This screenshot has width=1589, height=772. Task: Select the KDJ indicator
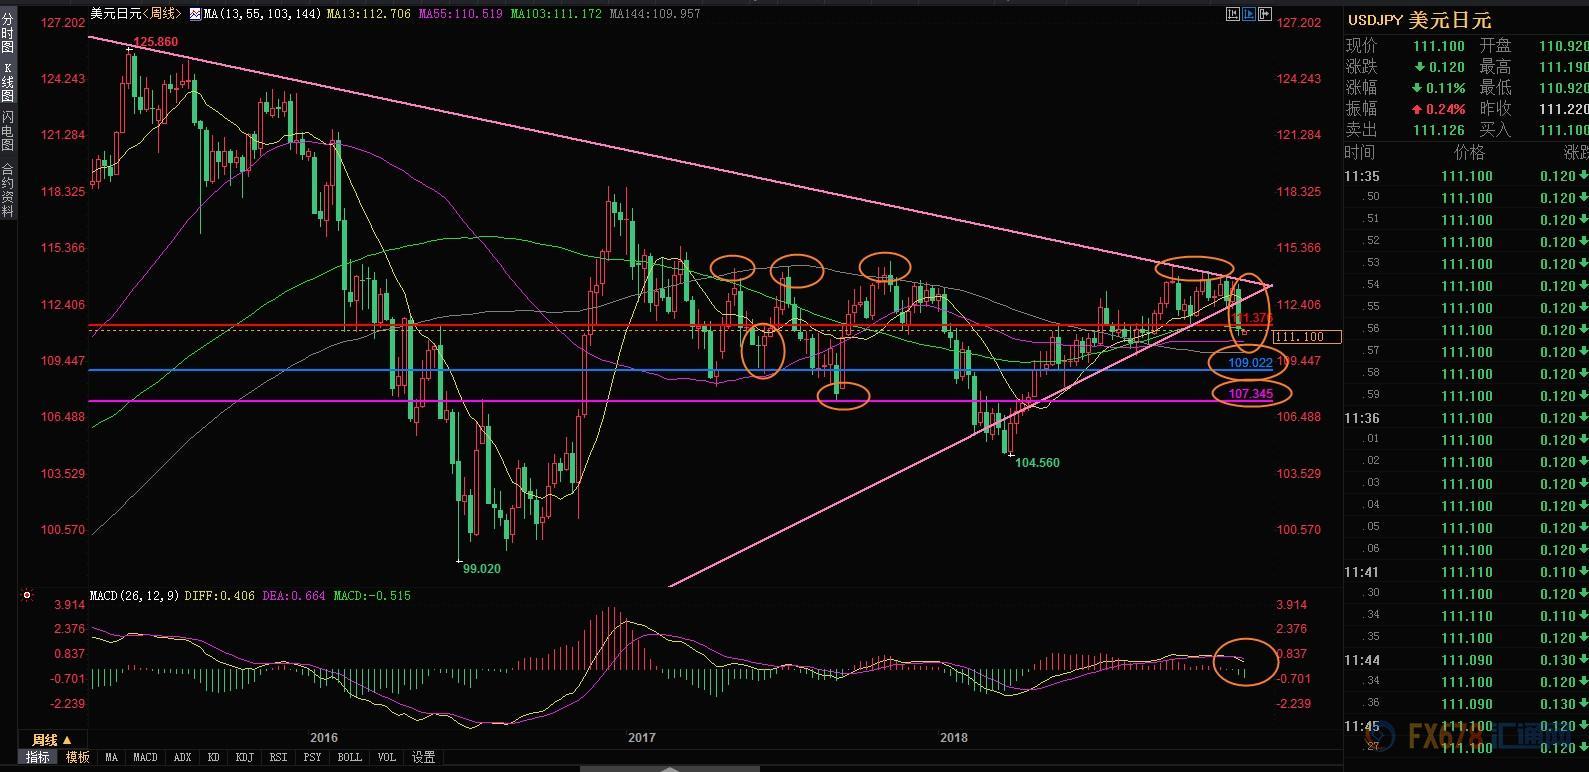(x=244, y=758)
